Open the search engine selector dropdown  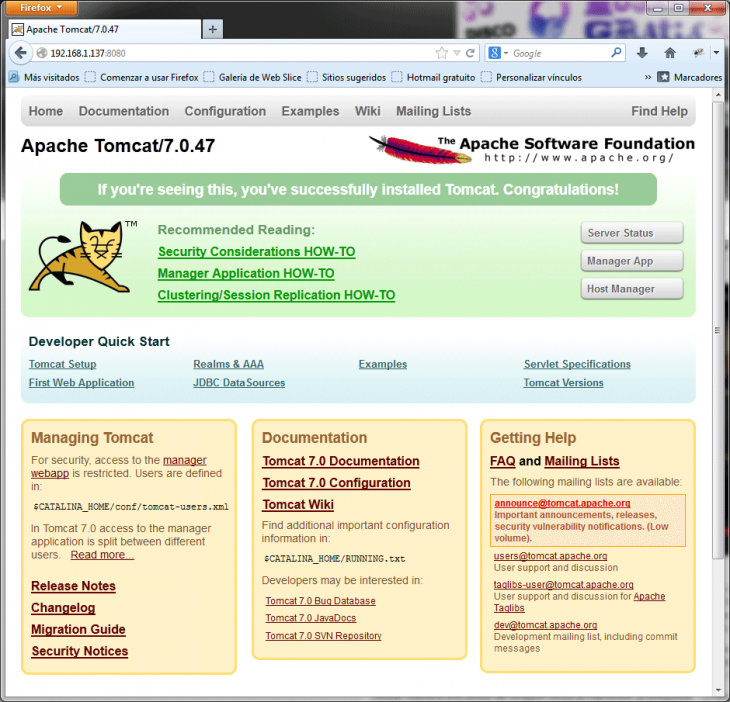[x=506, y=53]
